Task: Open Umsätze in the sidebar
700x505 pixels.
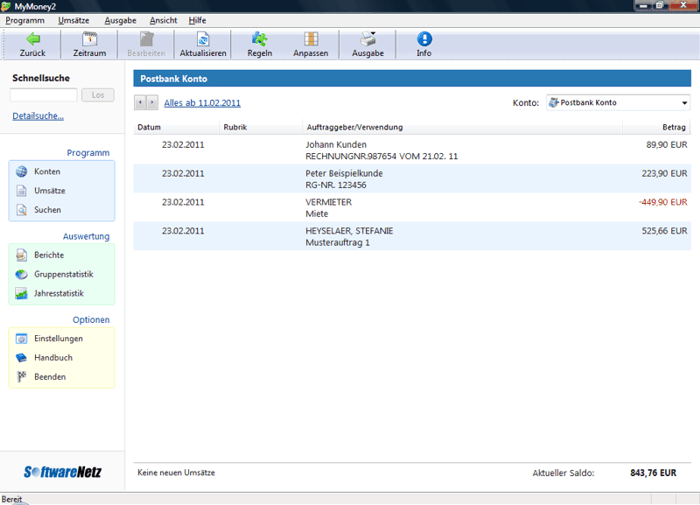Action: pos(50,191)
